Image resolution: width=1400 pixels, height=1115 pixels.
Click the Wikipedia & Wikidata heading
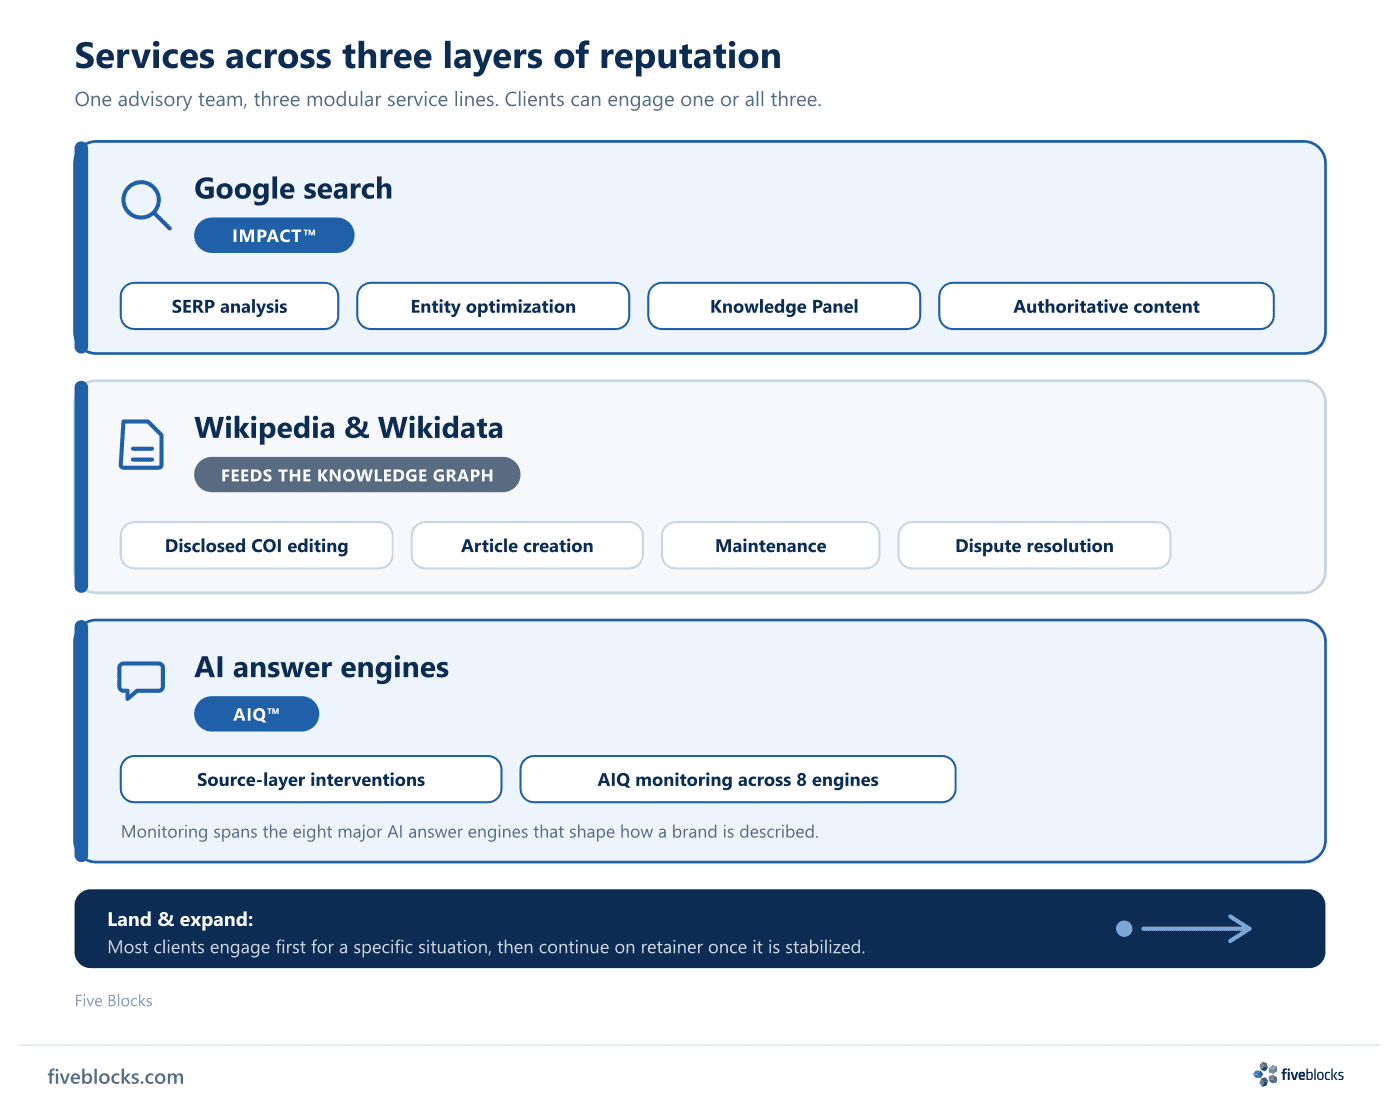tap(349, 428)
